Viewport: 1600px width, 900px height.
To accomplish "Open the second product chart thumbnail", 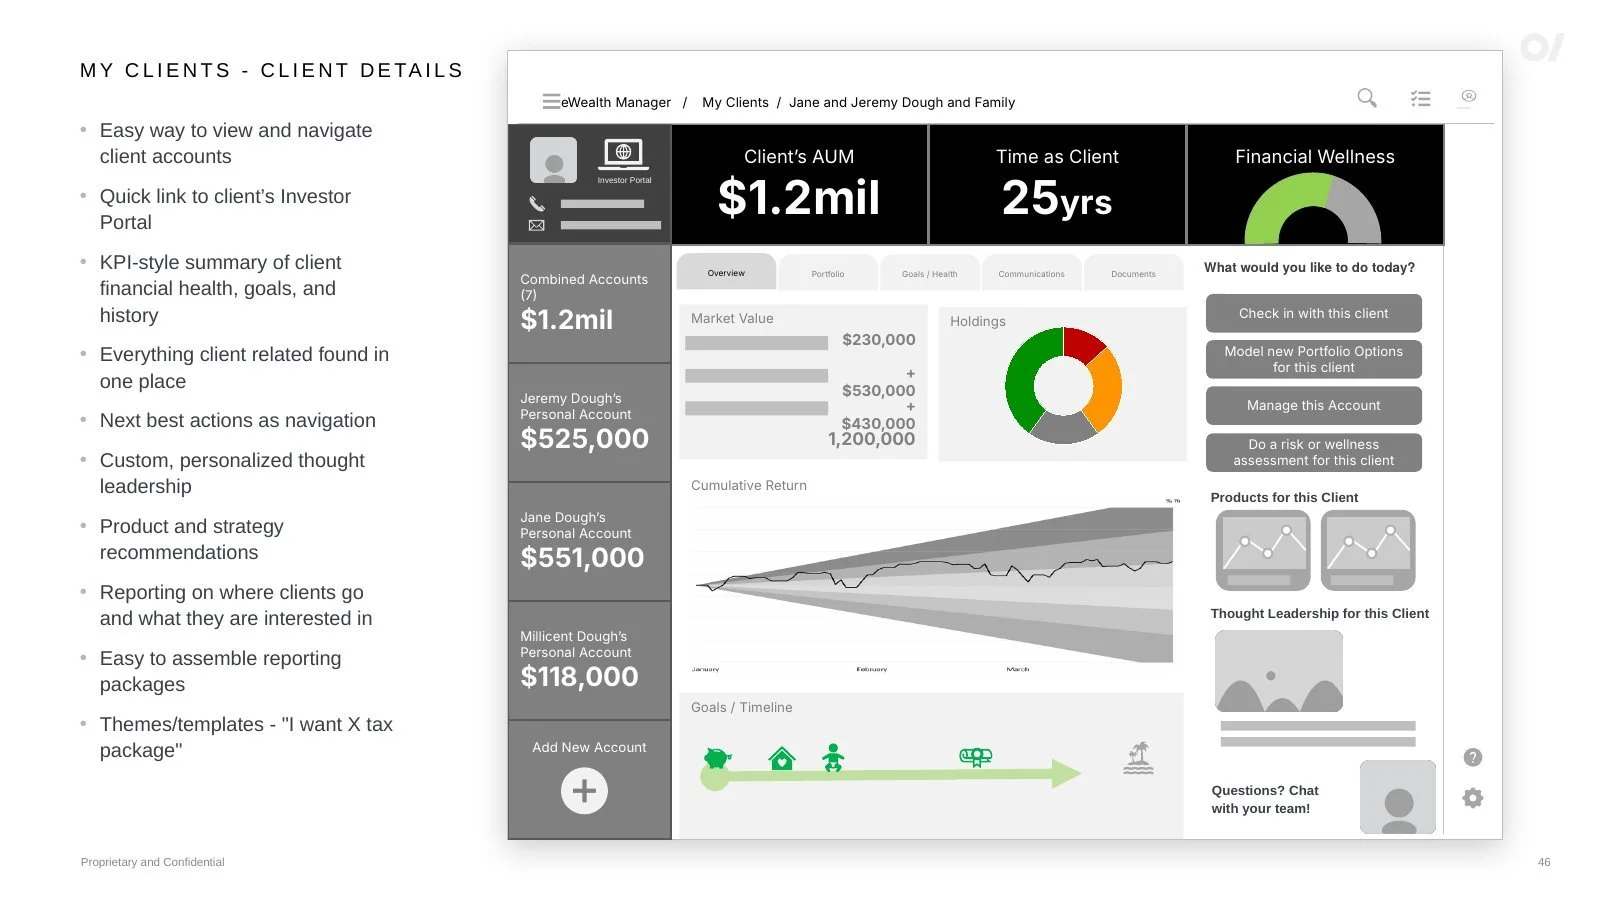I will (x=1368, y=550).
